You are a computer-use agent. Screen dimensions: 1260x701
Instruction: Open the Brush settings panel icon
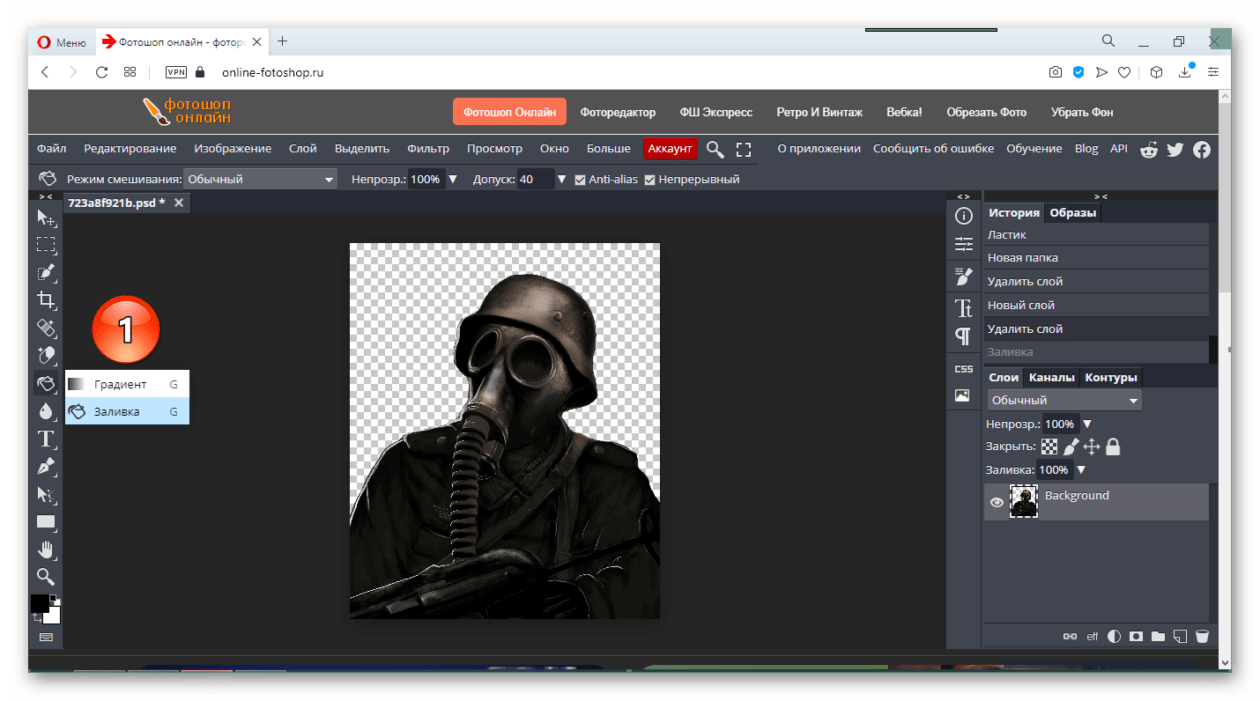coord(963,277)
